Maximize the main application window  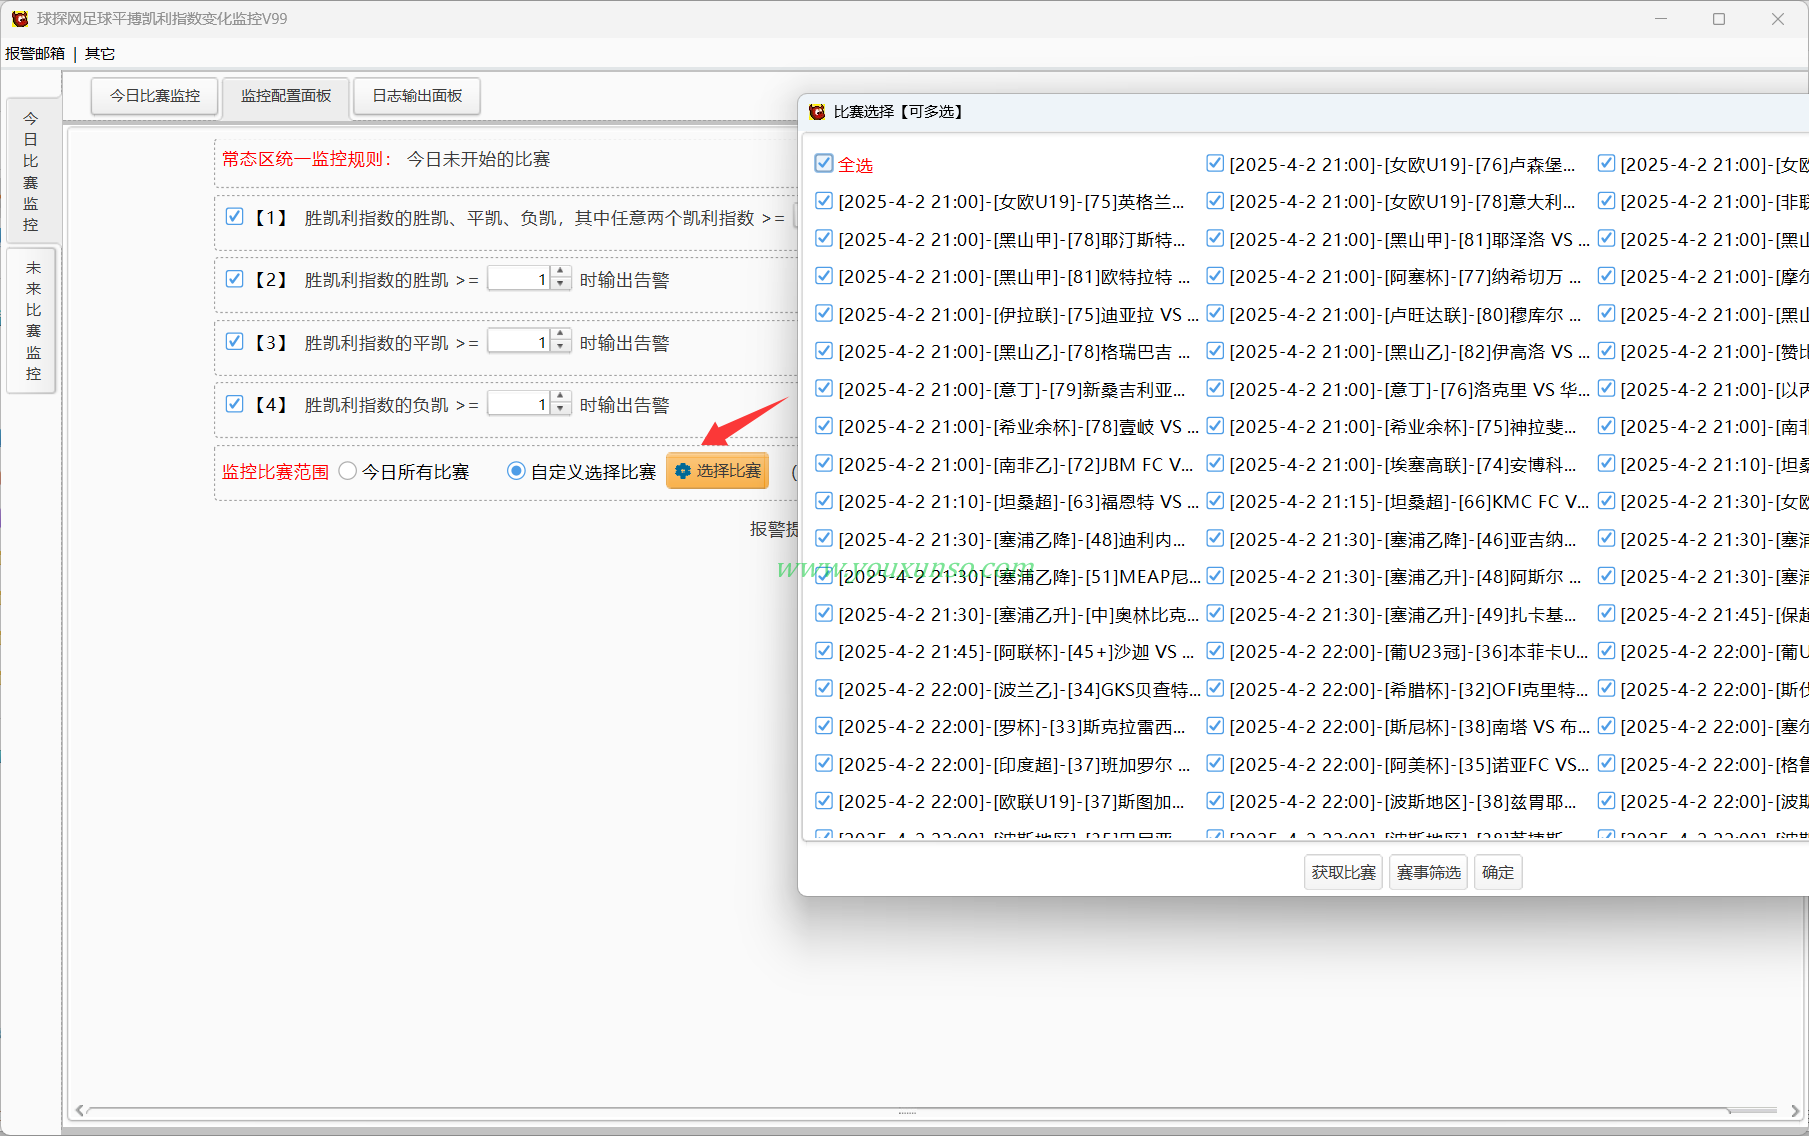[1719, 19]
